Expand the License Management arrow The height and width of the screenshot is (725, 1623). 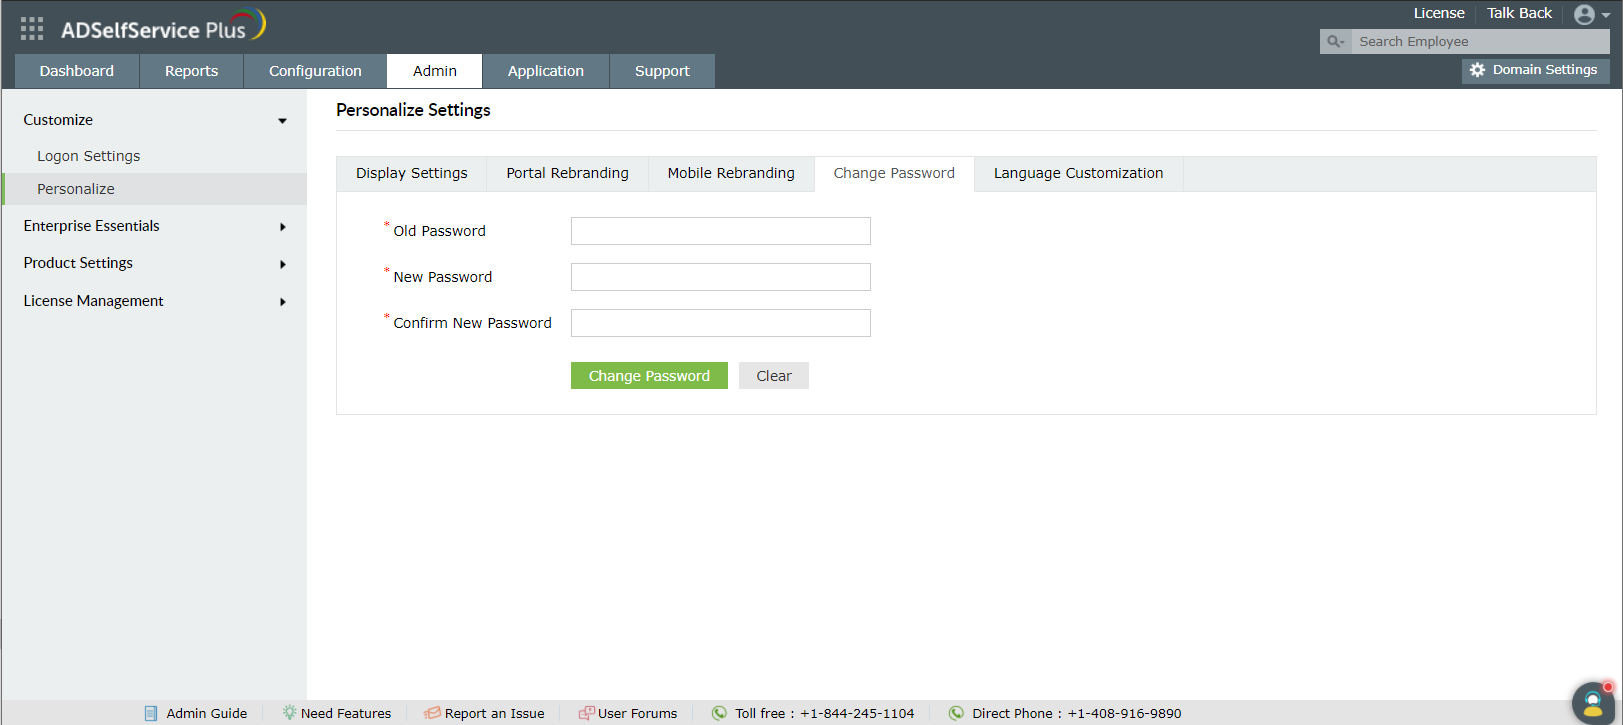coord(283,302)
